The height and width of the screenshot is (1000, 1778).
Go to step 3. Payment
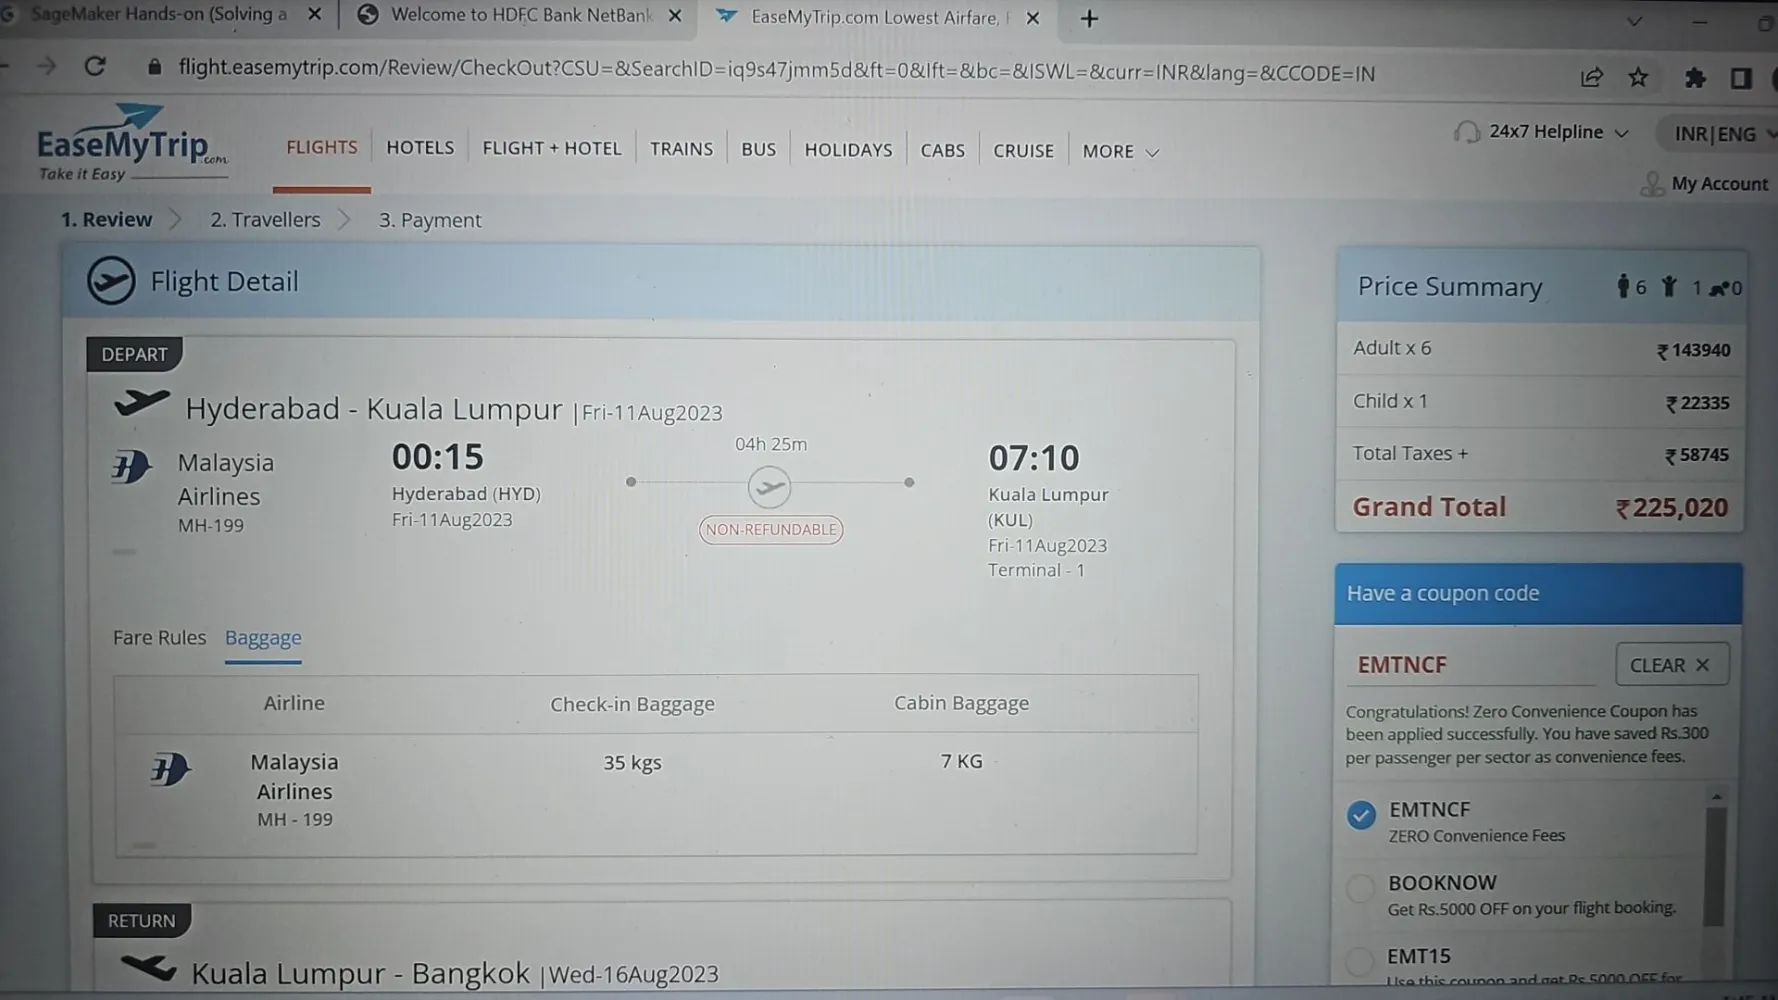[430, 220]
